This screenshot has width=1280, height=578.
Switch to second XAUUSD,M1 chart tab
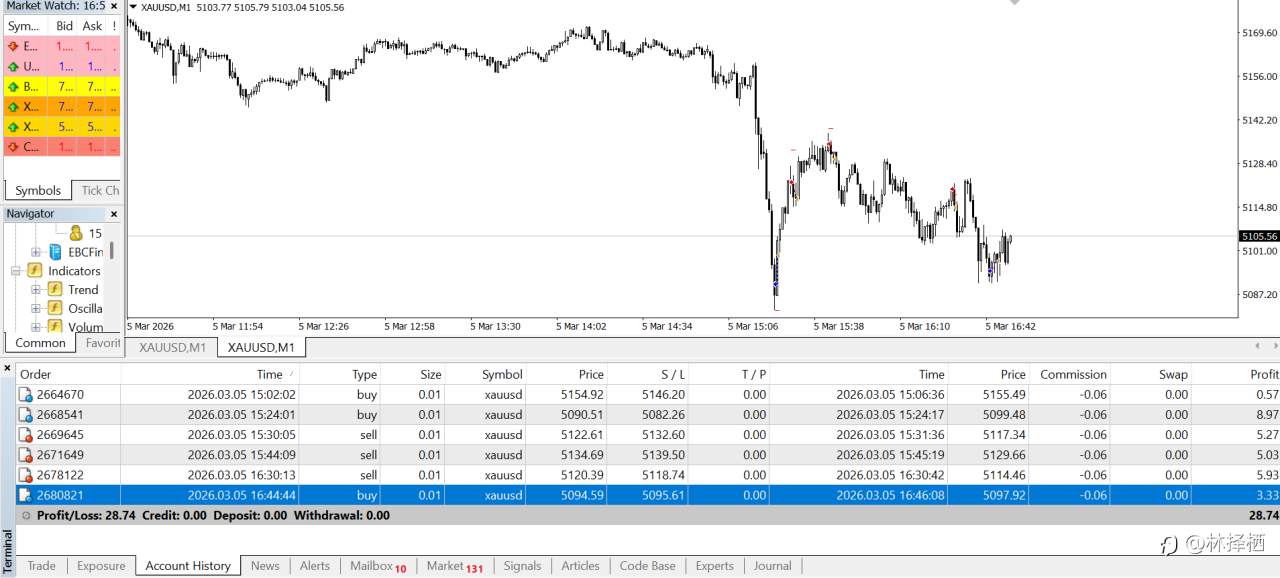[261, 347]
